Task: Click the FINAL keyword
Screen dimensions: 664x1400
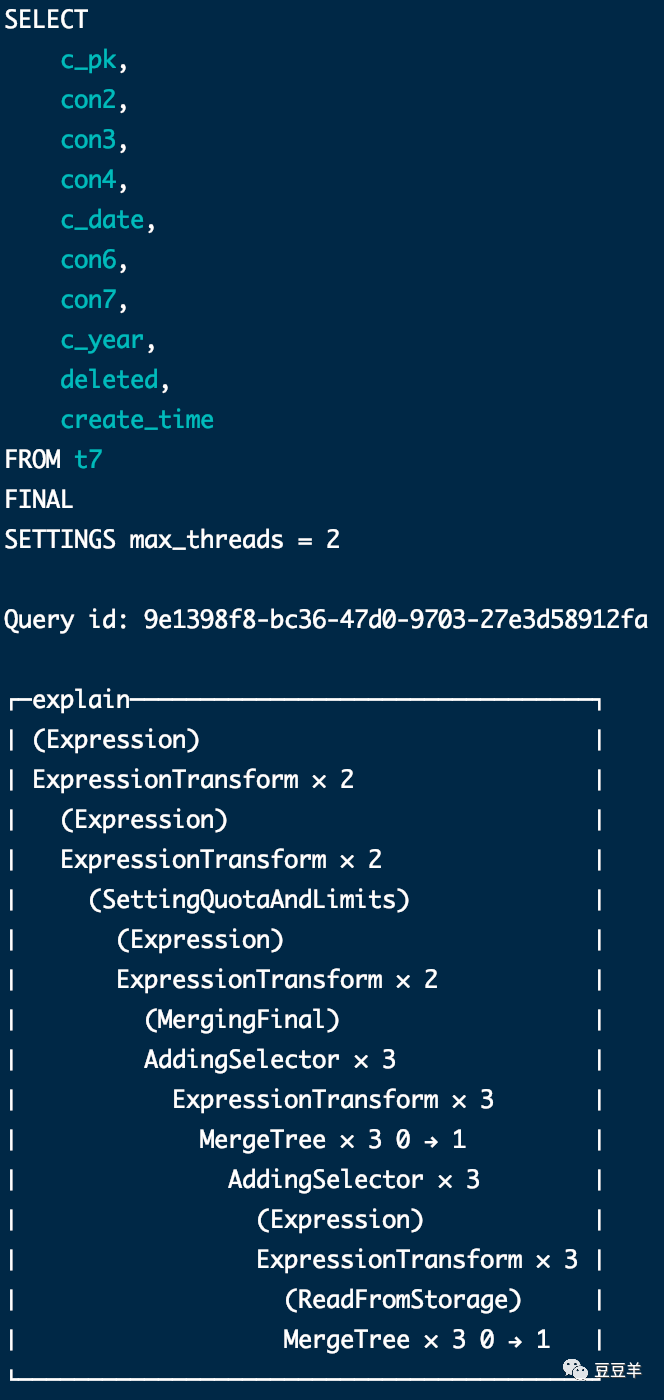Action: [x=39, y=500]
